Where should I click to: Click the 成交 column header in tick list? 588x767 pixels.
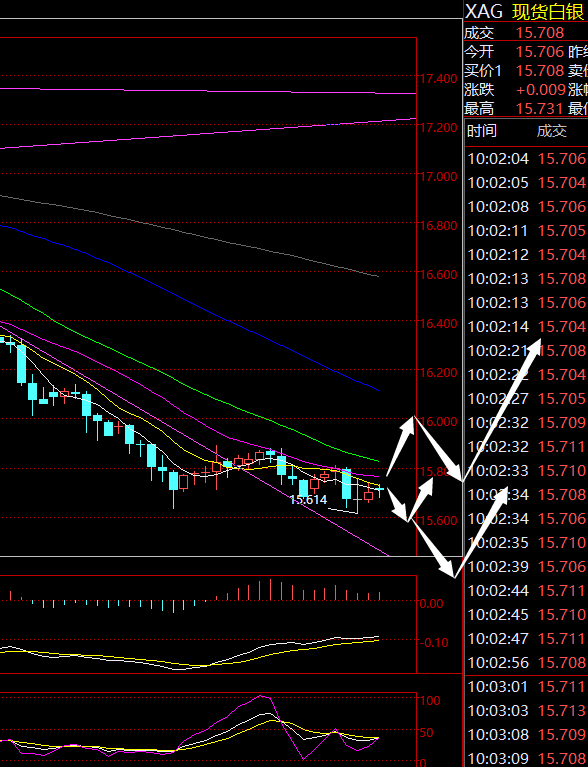(552, 131)
